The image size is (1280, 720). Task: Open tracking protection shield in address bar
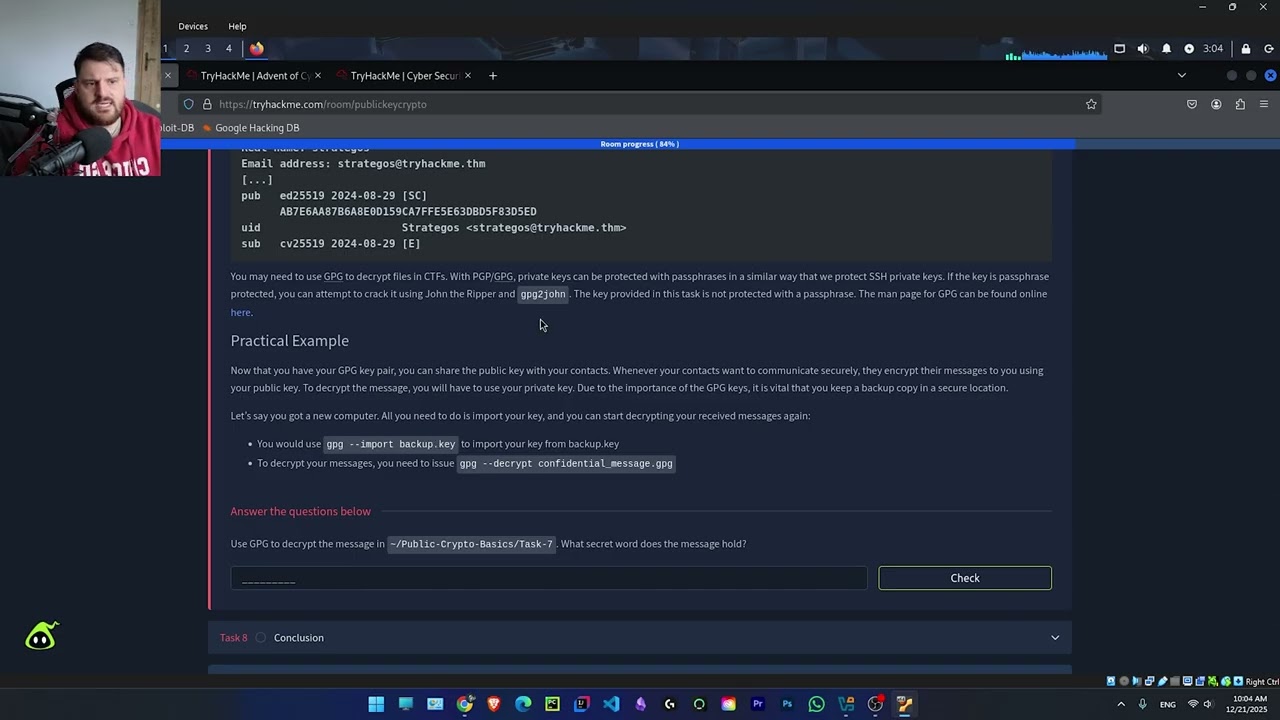click(x=188, y=104)
